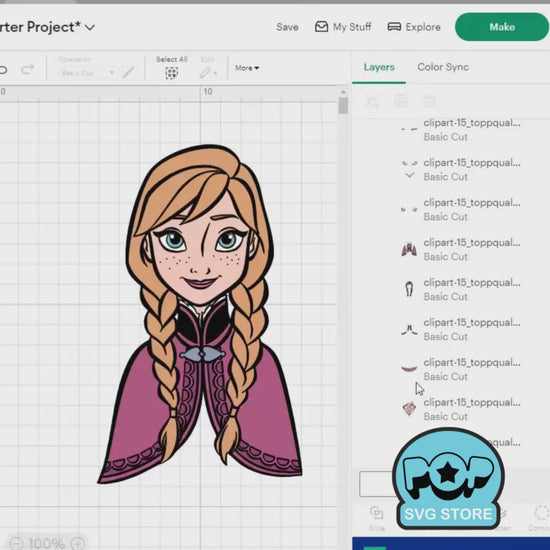This screenshot has height=550, width=550.
Task: Open the project name dropdown chevron
Action: coord(90,27)
